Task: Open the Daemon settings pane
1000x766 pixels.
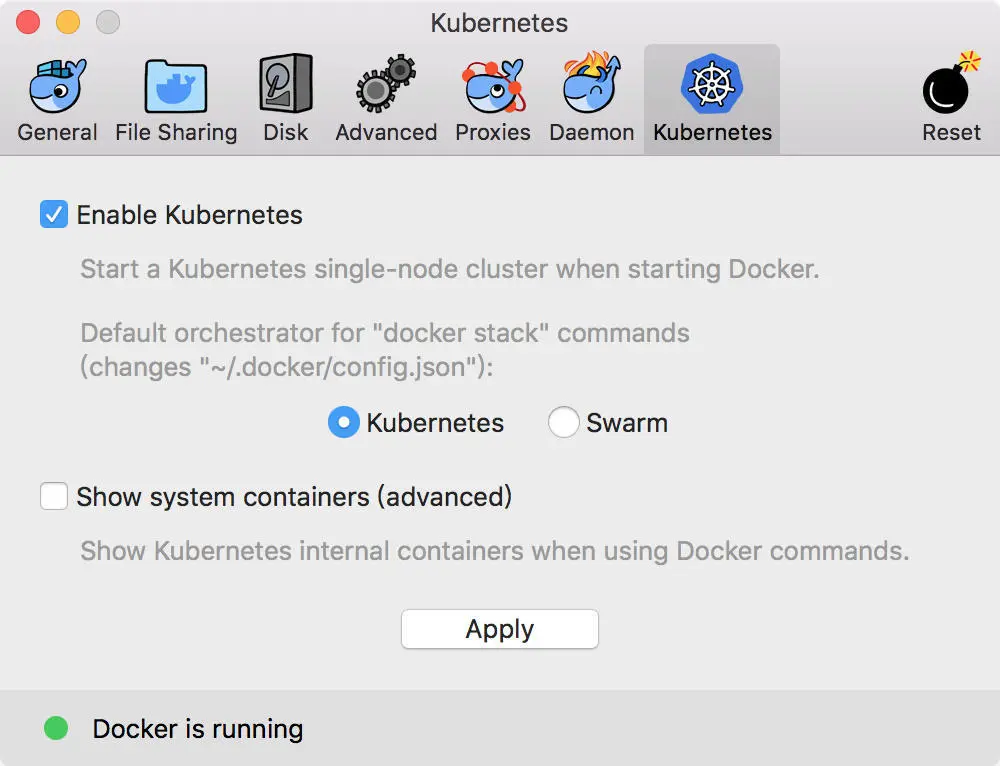Action: pyautogui.click(x=591, y=97)
